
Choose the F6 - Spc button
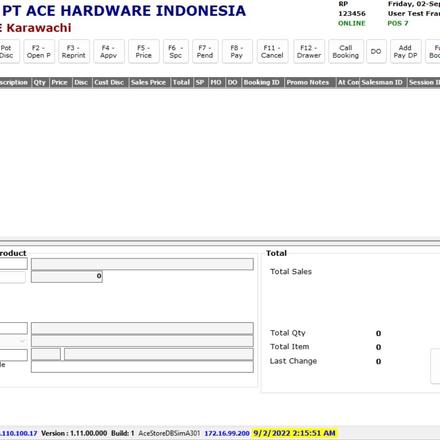pos(176,52)
